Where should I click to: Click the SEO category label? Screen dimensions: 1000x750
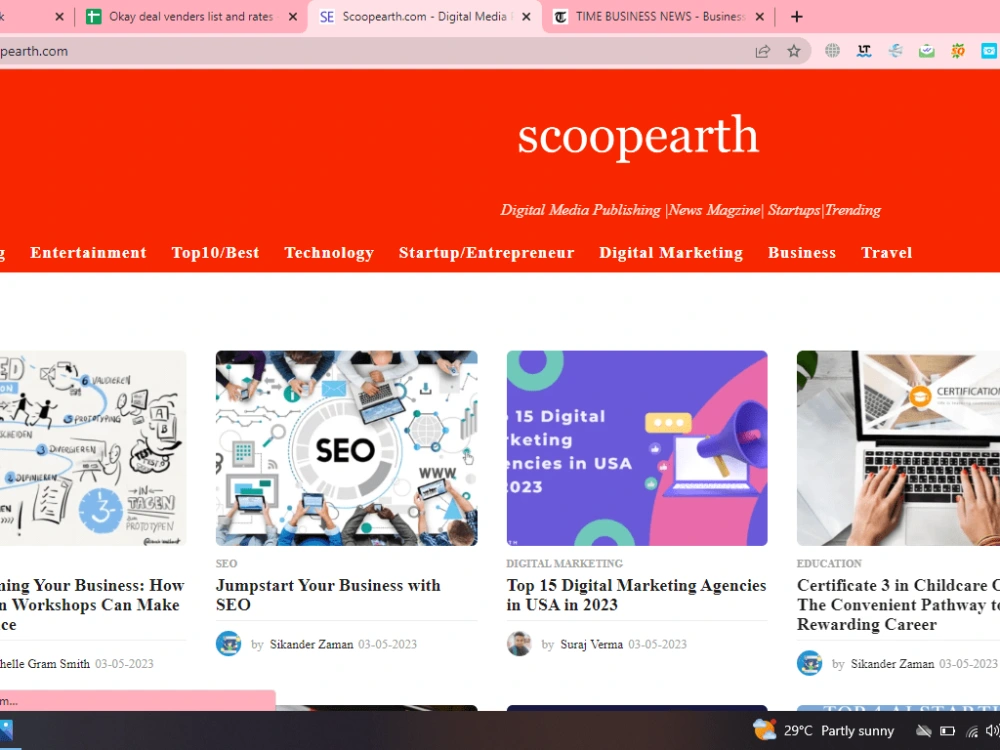[226, 564]
